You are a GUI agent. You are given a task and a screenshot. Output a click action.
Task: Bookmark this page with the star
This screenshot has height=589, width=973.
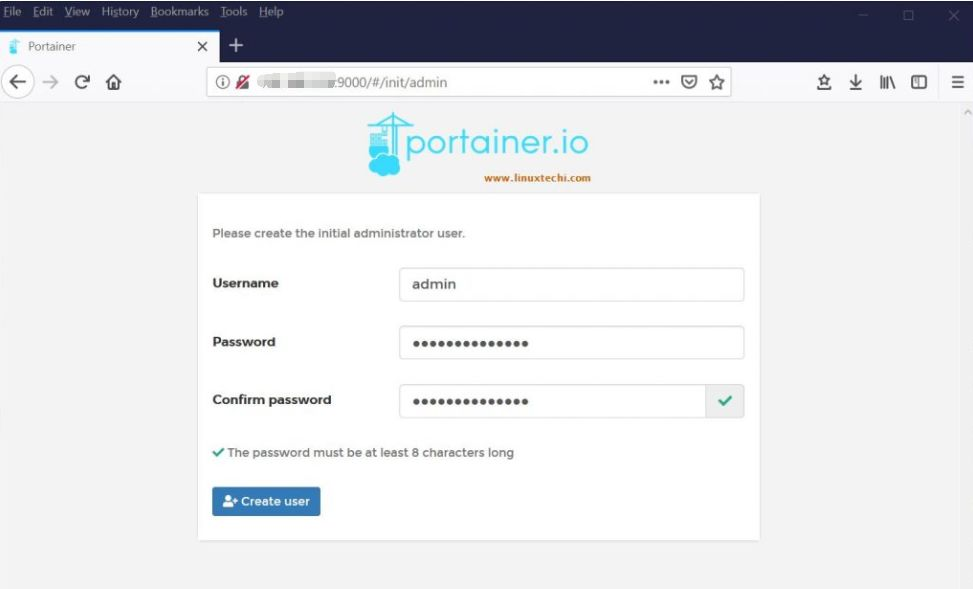tap(717, 82)
